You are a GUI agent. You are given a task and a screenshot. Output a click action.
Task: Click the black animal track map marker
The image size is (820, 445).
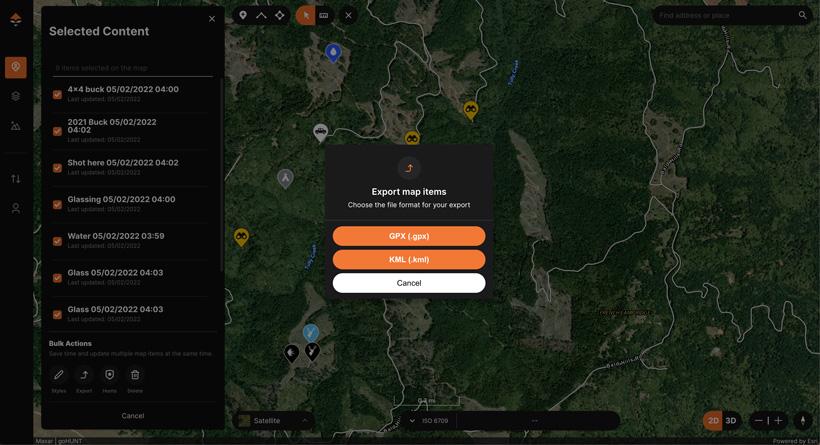pos(291,353)
